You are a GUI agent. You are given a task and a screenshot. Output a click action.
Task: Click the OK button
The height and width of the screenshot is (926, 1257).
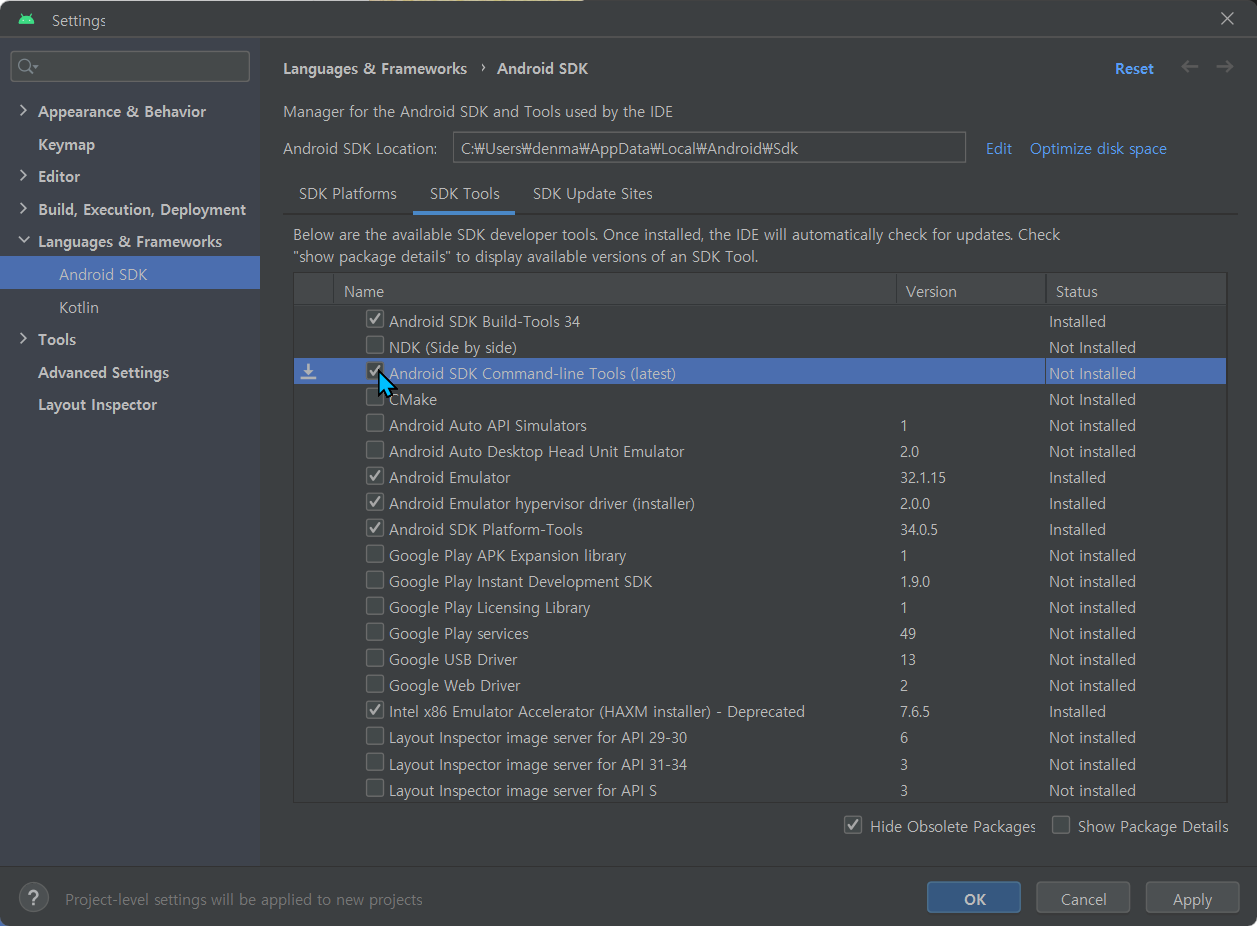pyautogui.click(x=974, y=898)
